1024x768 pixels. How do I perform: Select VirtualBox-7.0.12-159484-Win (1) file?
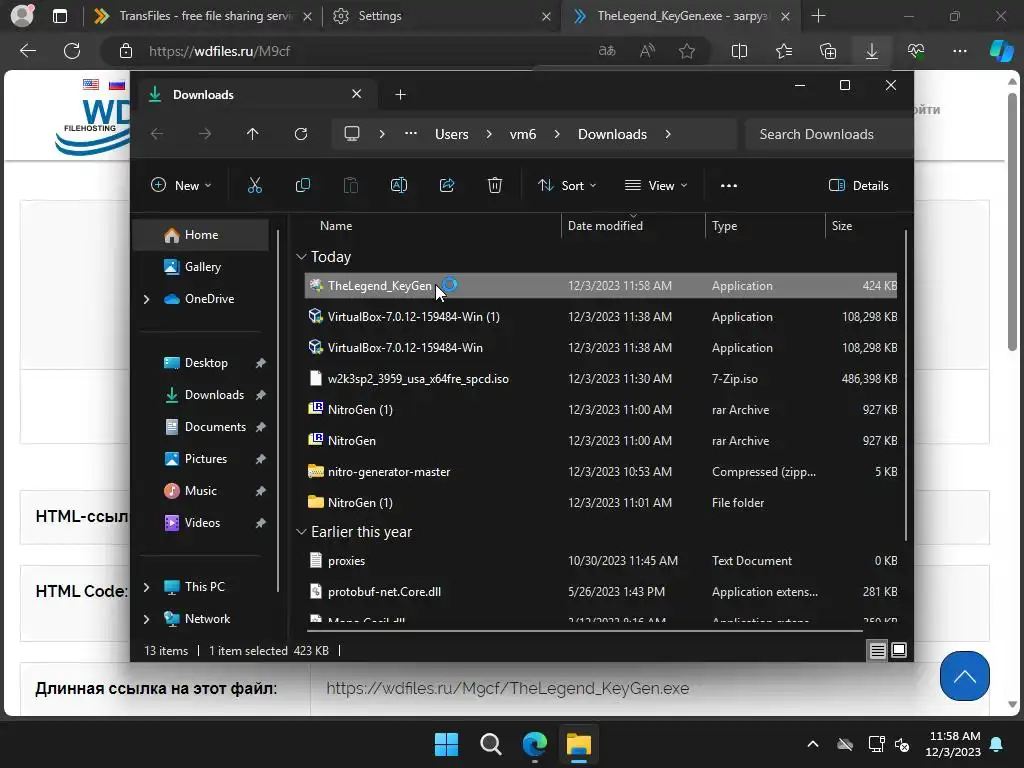(601, 317)
